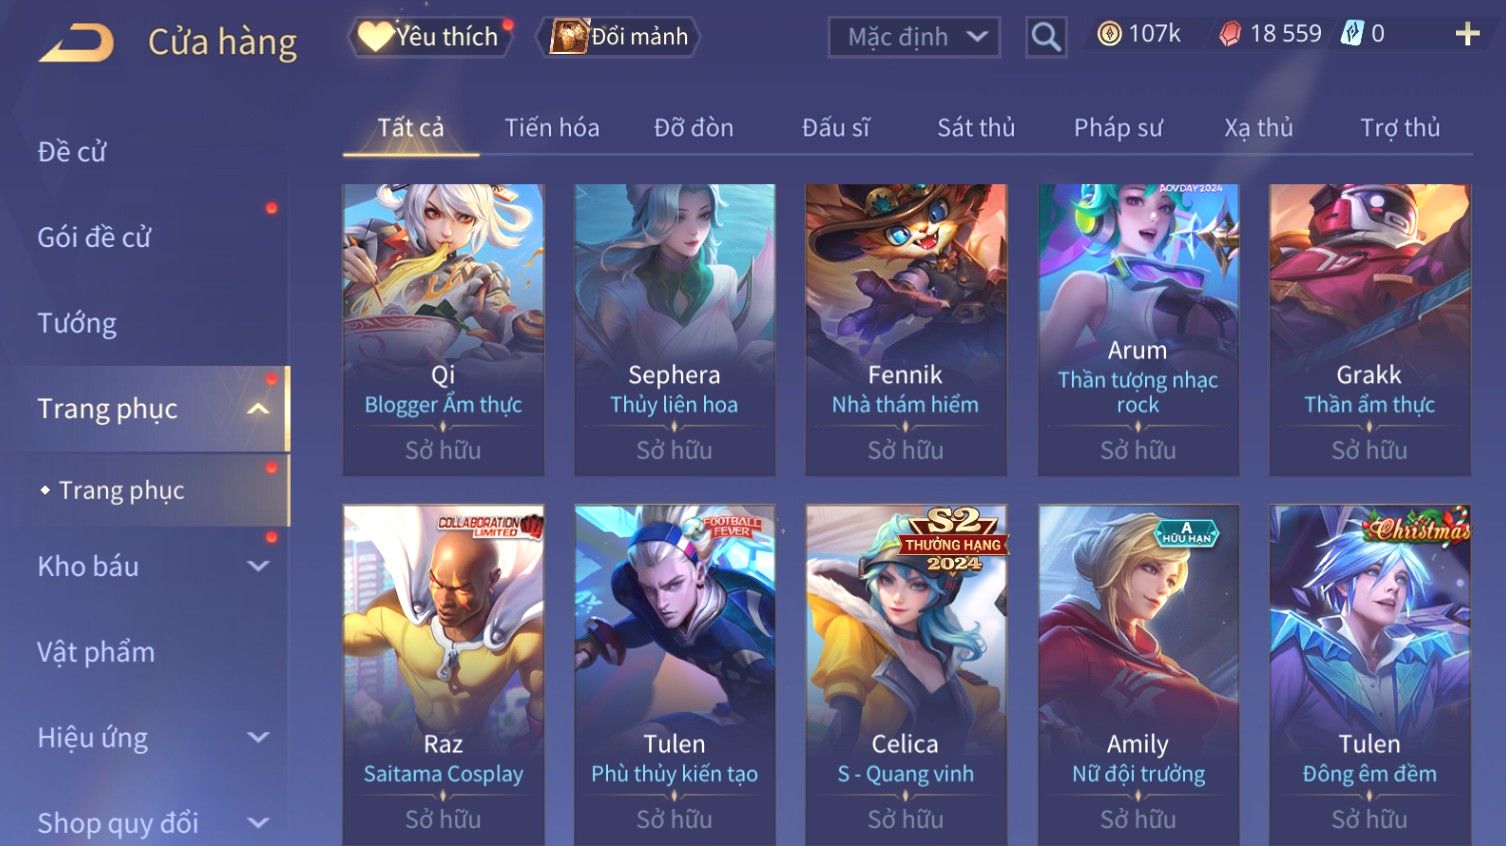Viewport: 1506px width, 846px height.
Task: Tap the blue ticket currency icon
Action: click(x=1352, y=34)
